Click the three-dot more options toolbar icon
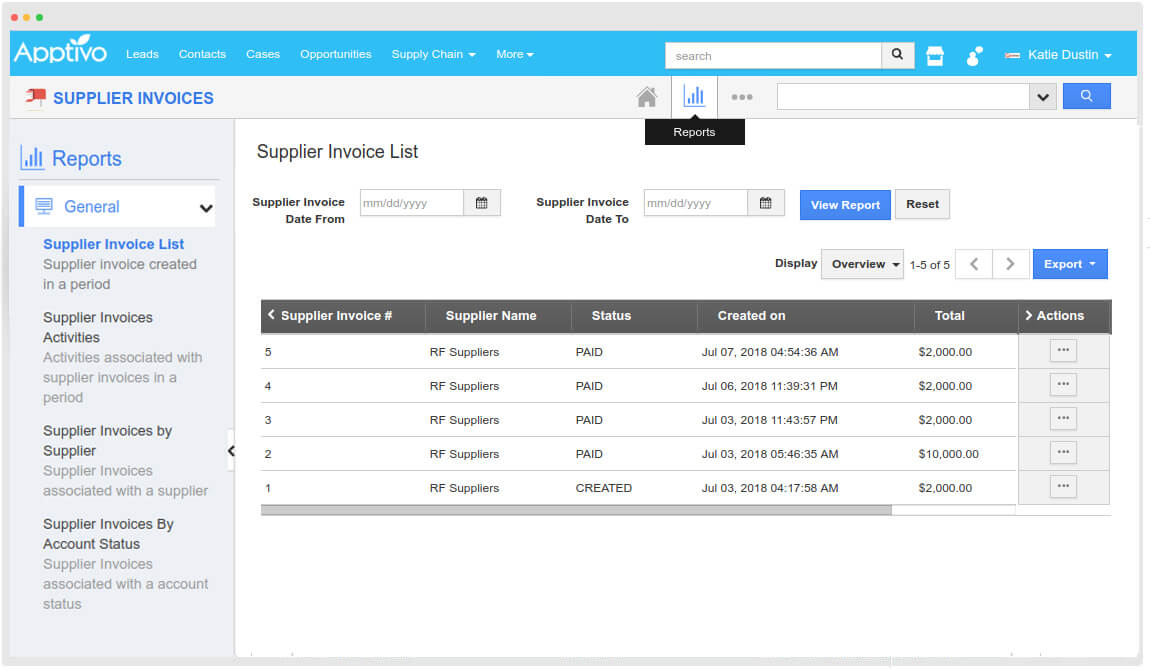1150x670 pixels. point(741,97)
